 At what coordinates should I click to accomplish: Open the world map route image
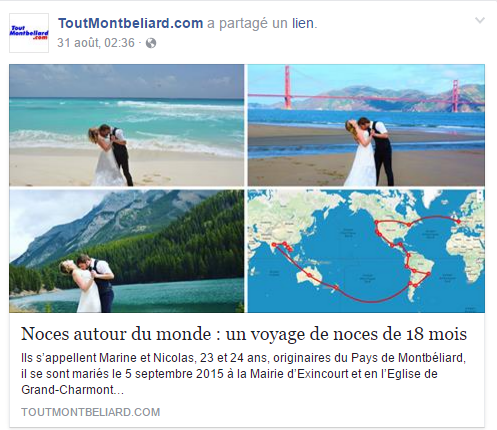tap(366, 251)
